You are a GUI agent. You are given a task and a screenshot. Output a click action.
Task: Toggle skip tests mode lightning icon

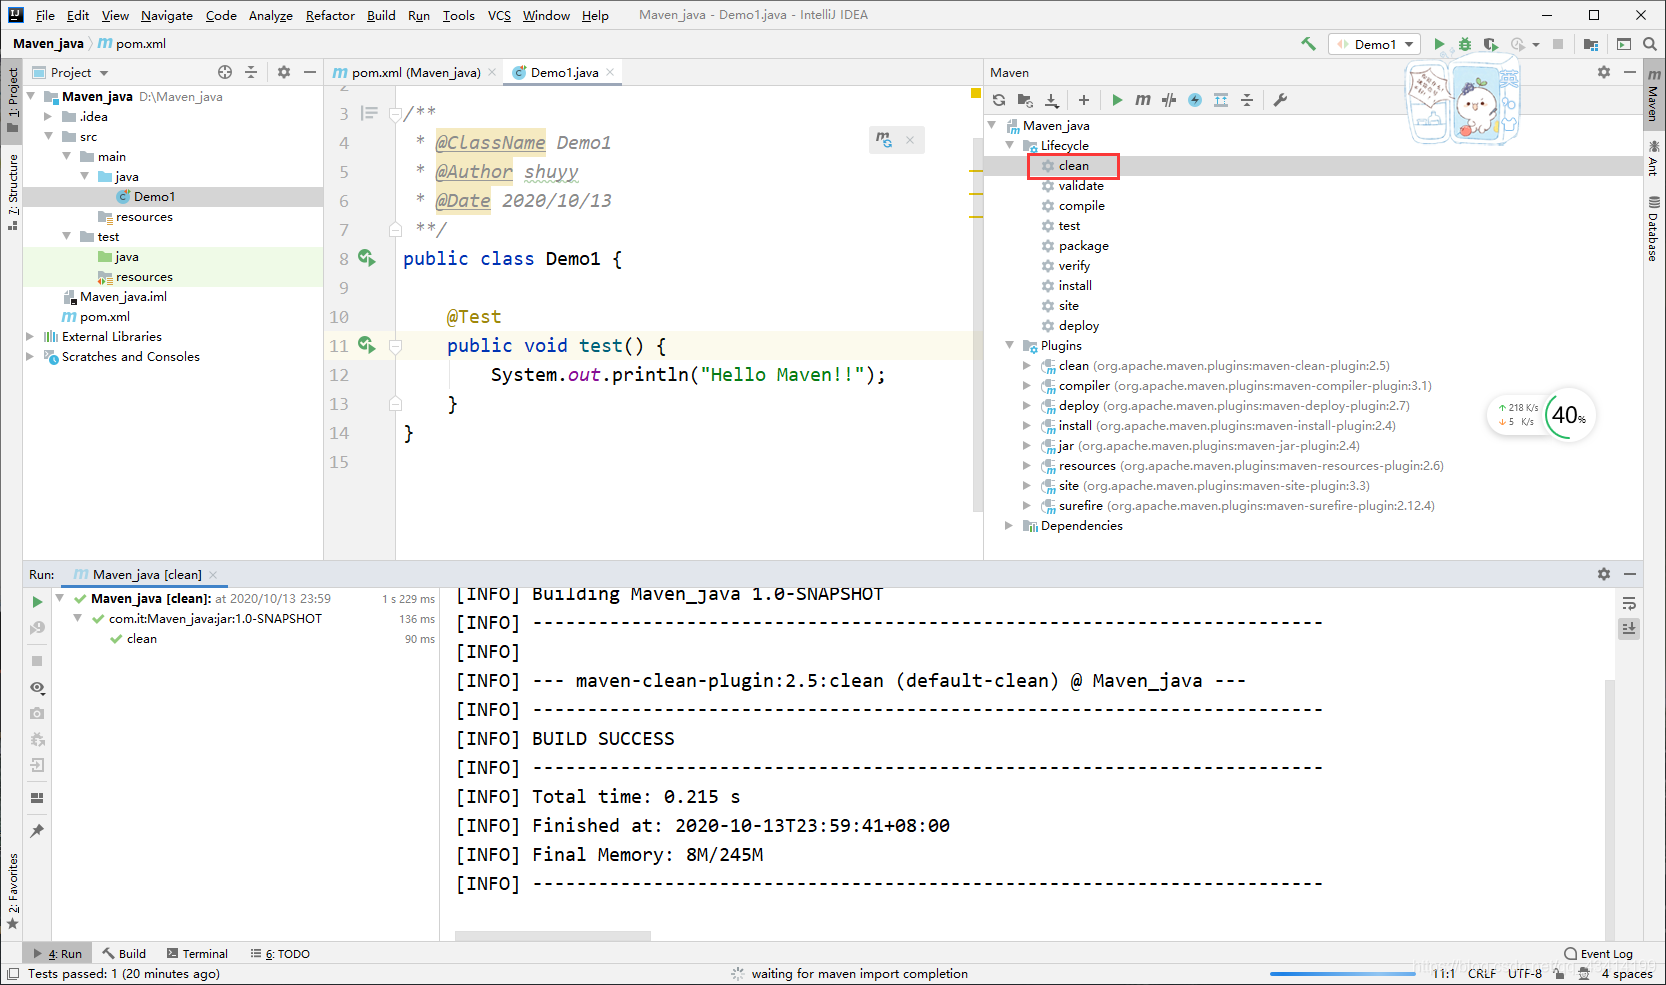coord(1195,100)
